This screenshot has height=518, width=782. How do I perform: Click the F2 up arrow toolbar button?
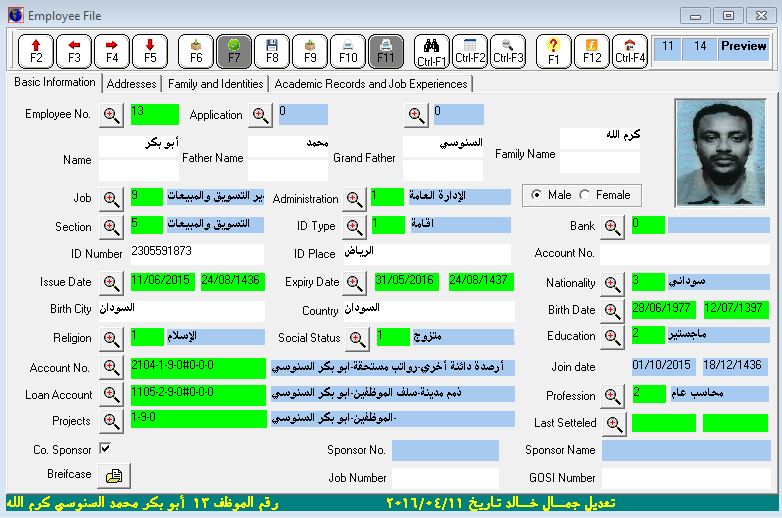[36, 50]
